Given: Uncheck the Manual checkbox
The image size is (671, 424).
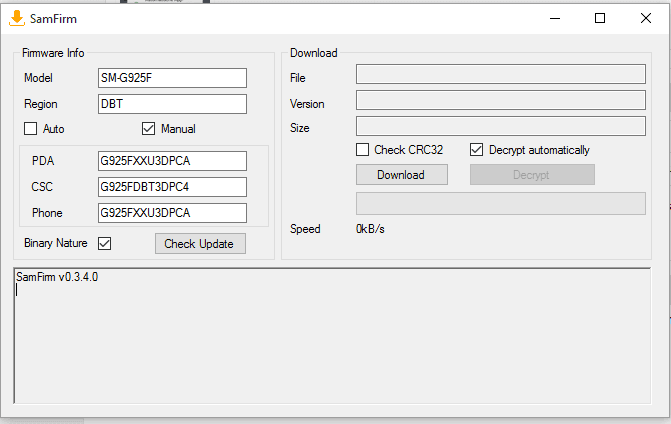Looking at the screenshot, I should point(148,128).
